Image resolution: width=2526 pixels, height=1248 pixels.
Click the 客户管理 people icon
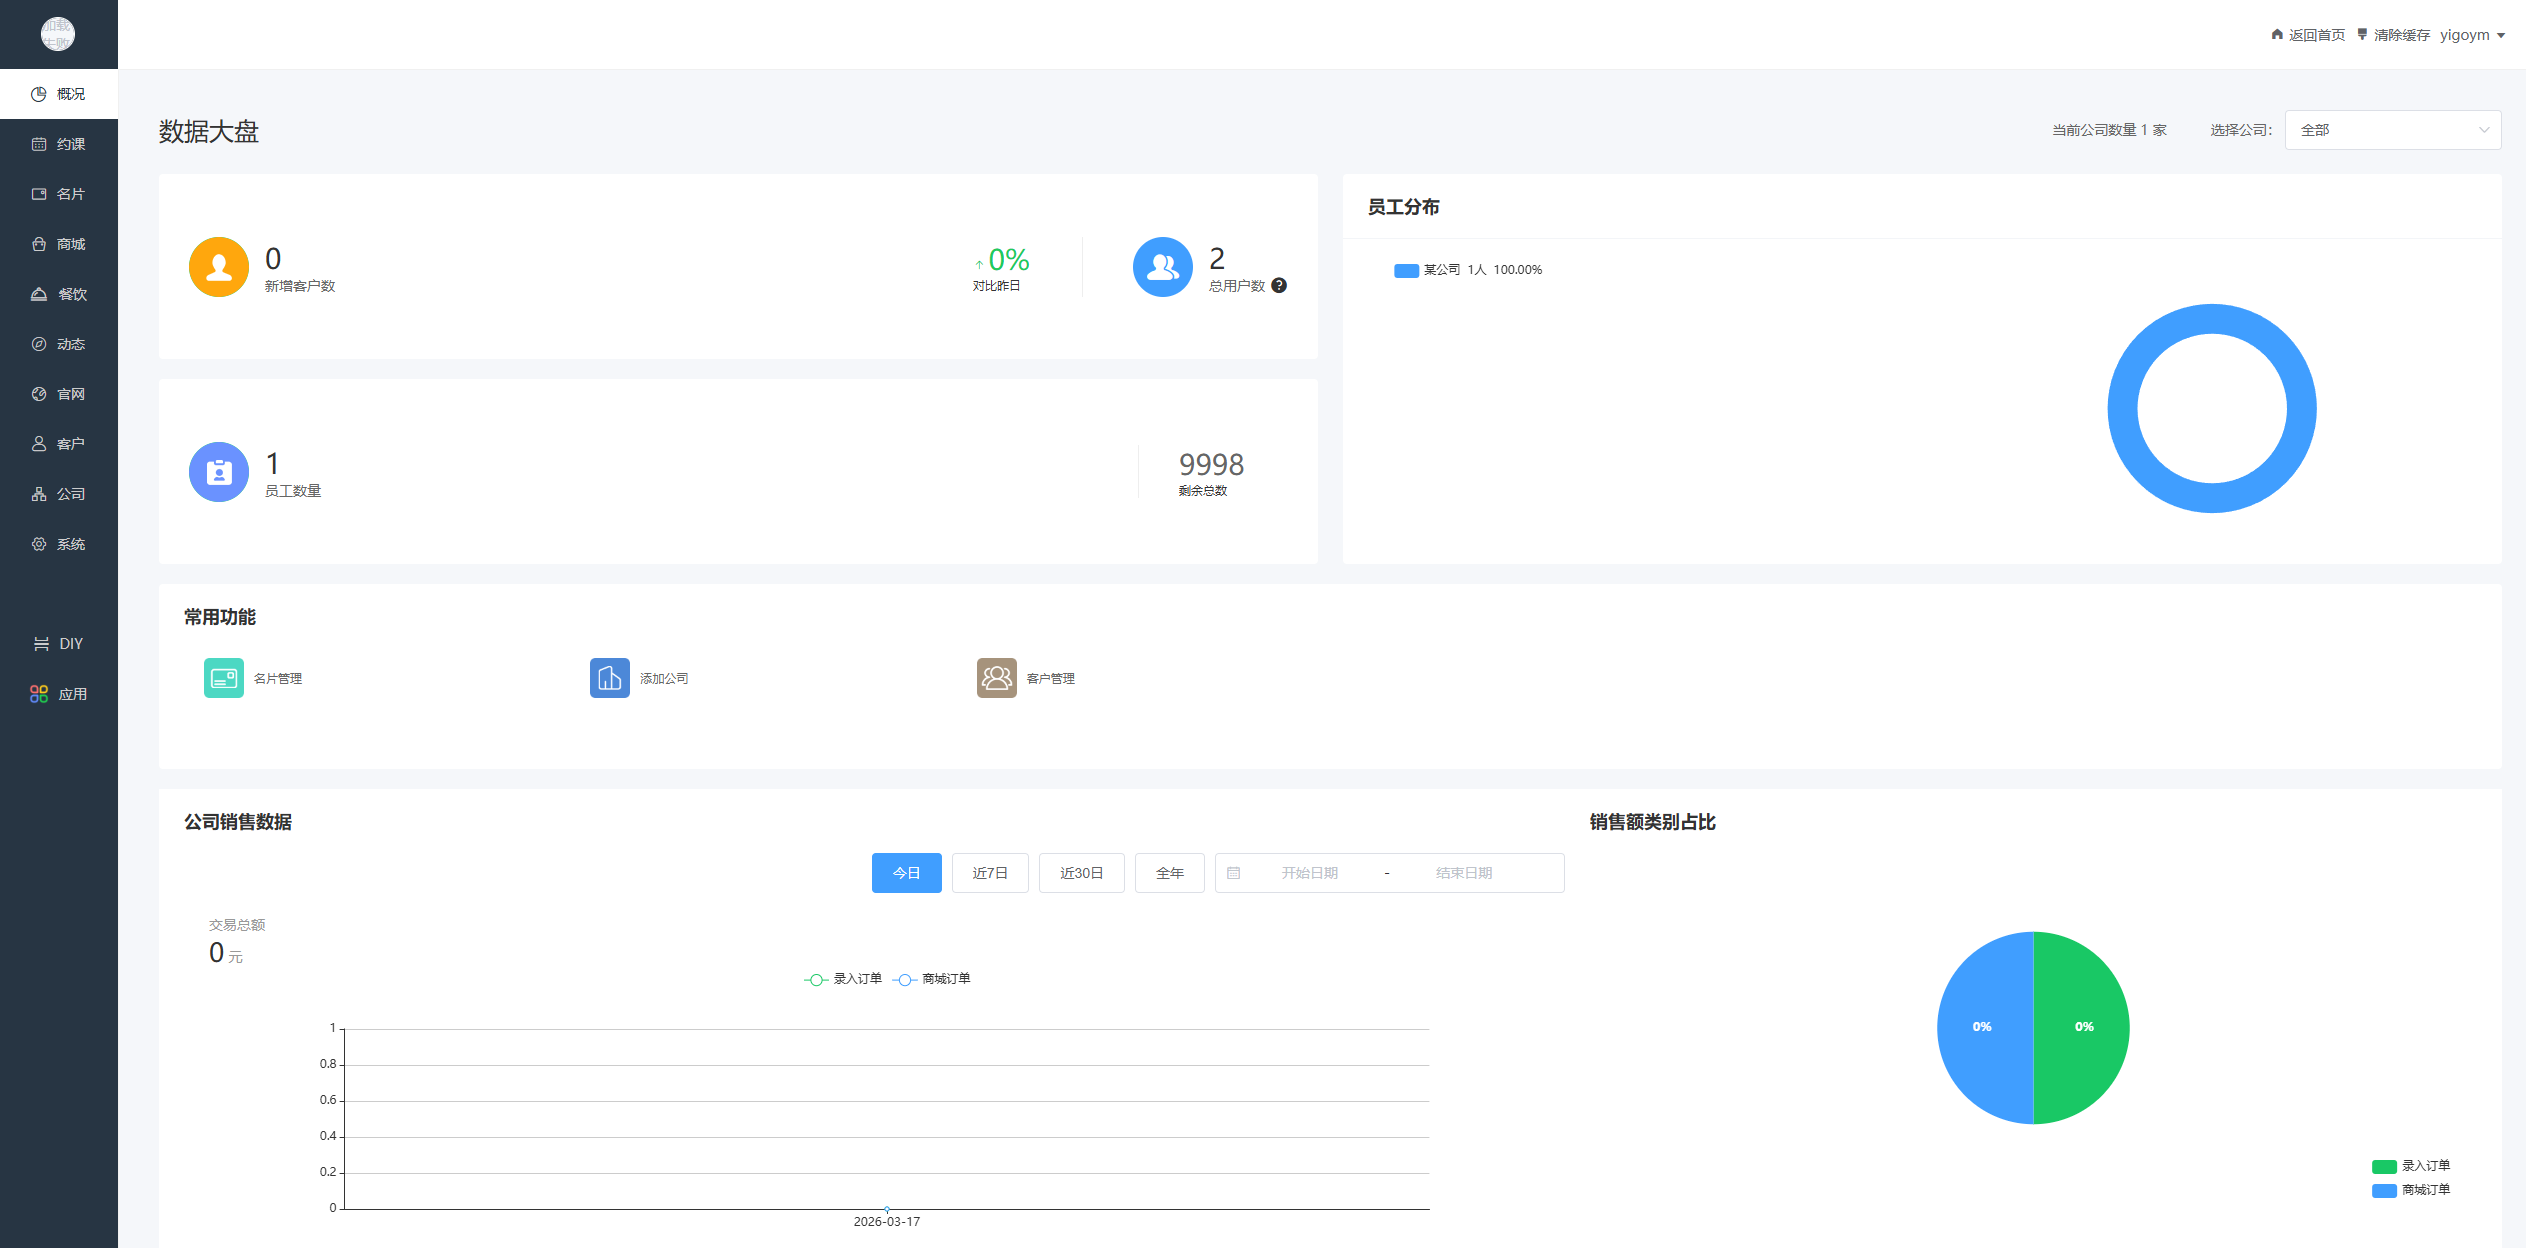[996, 678]
